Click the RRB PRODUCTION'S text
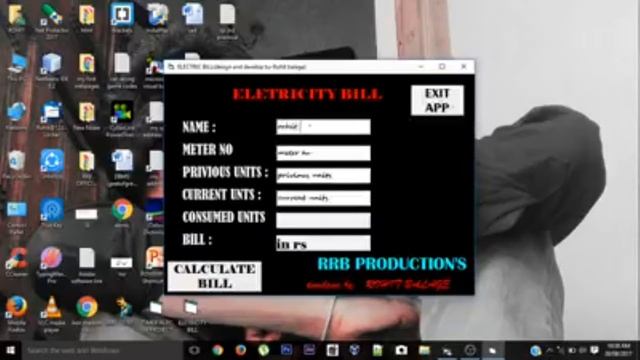This screenshot has height=360, width=640. click(392, 264)
